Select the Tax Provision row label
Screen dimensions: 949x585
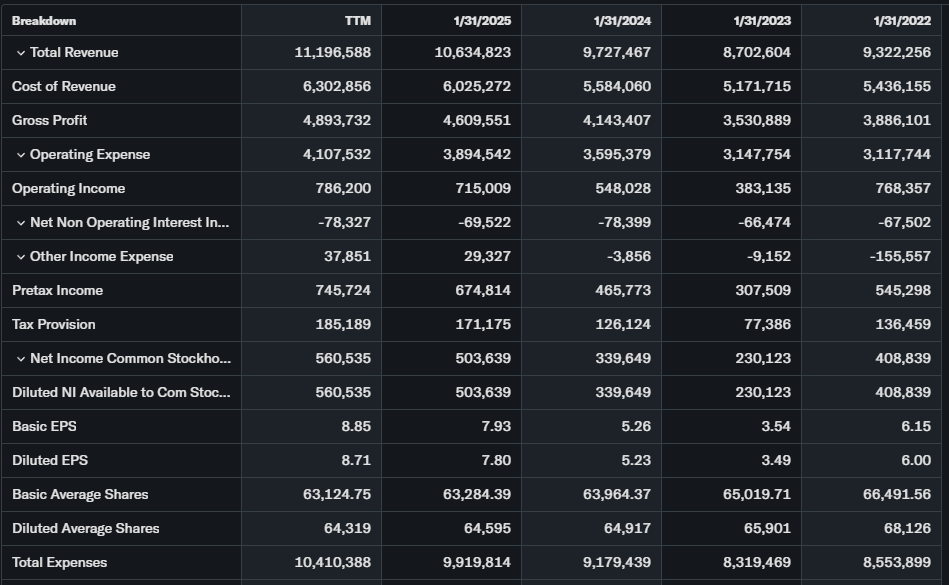coord(54,325)
